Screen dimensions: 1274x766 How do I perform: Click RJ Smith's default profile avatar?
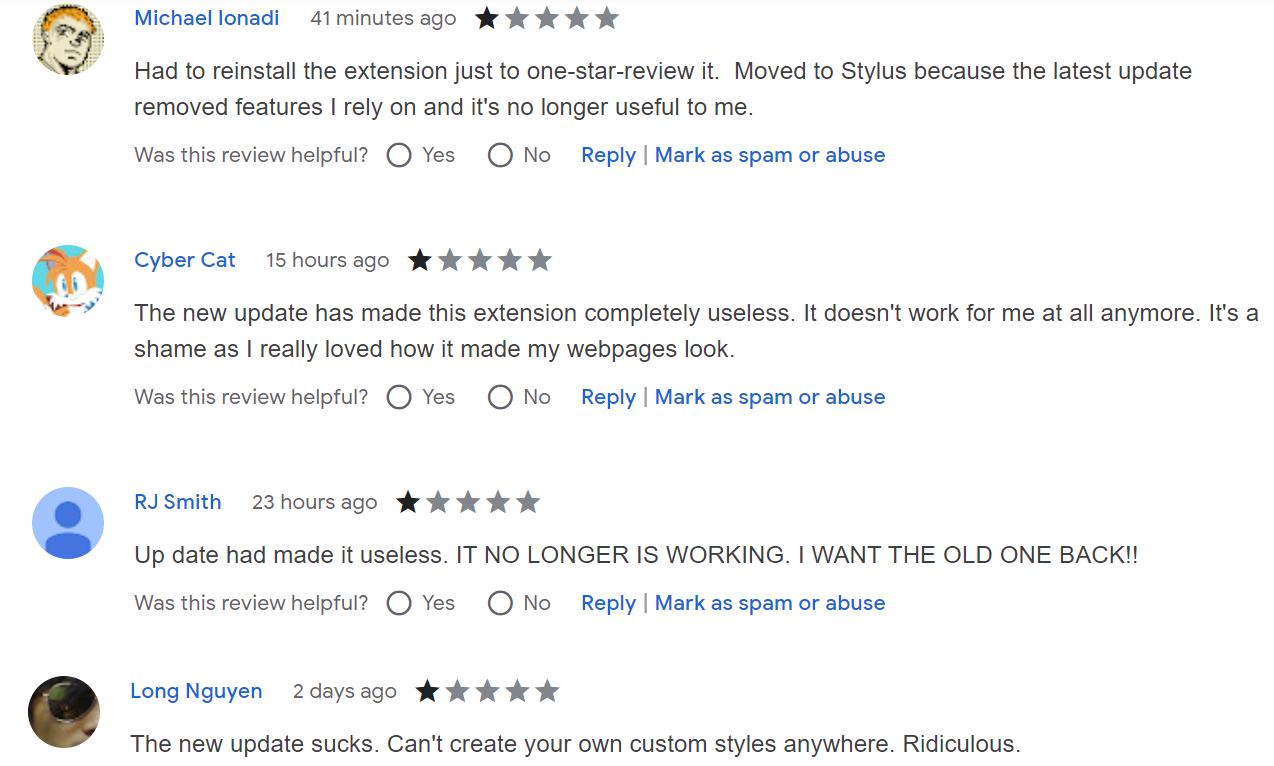pos(68,523)
